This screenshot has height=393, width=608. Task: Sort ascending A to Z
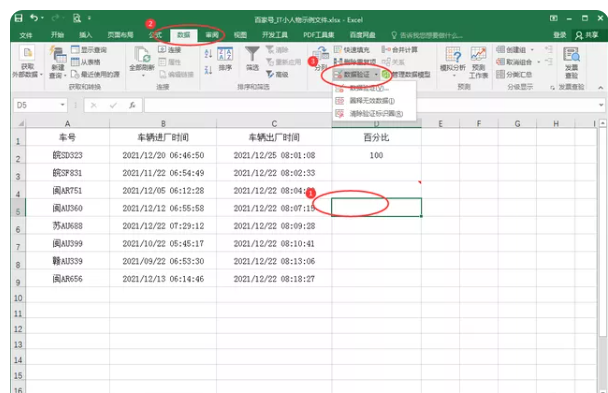click(x=208, y=53)
